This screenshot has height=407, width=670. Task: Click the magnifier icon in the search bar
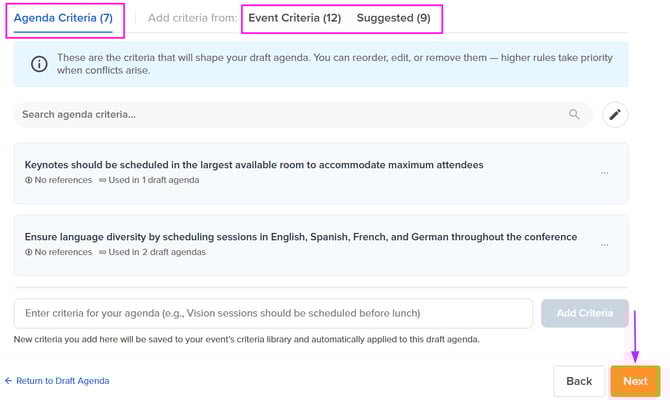point(574,115)
